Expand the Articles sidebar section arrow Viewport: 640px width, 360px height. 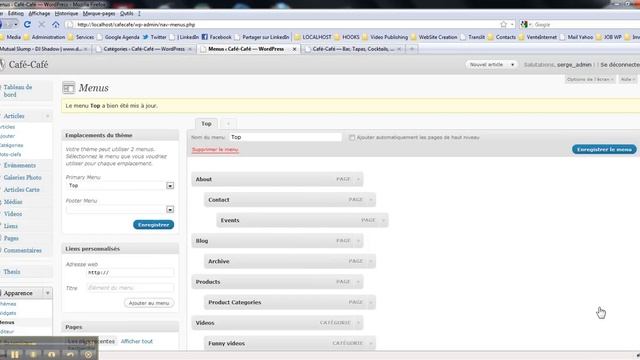click(x=47, y=116)
